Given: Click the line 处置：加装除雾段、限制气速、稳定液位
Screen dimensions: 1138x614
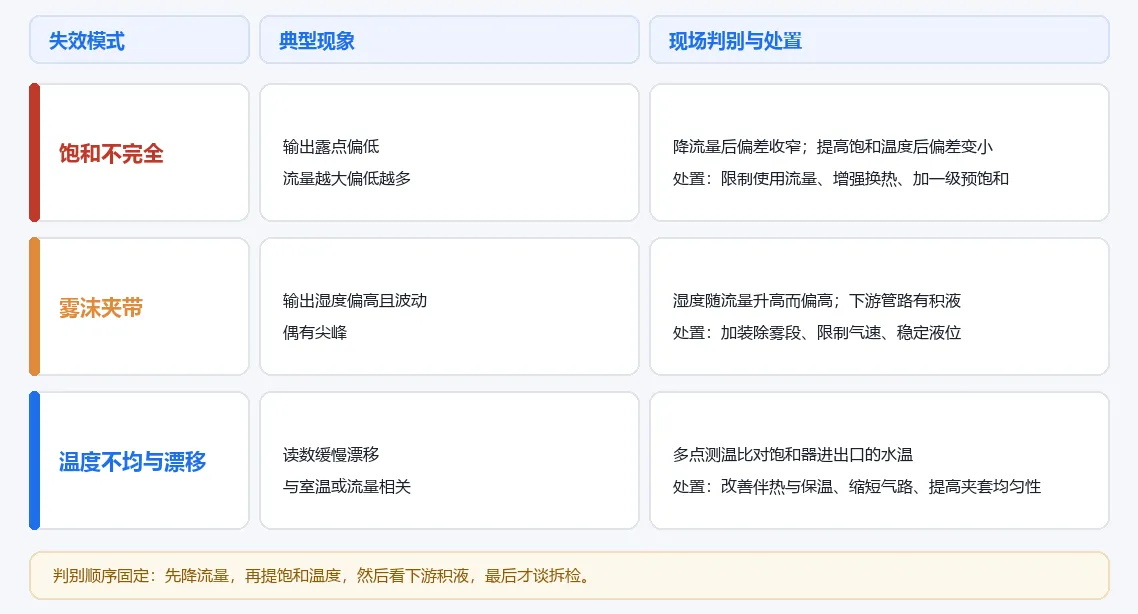Looking at the screenshot, I should tap(816, 332).
